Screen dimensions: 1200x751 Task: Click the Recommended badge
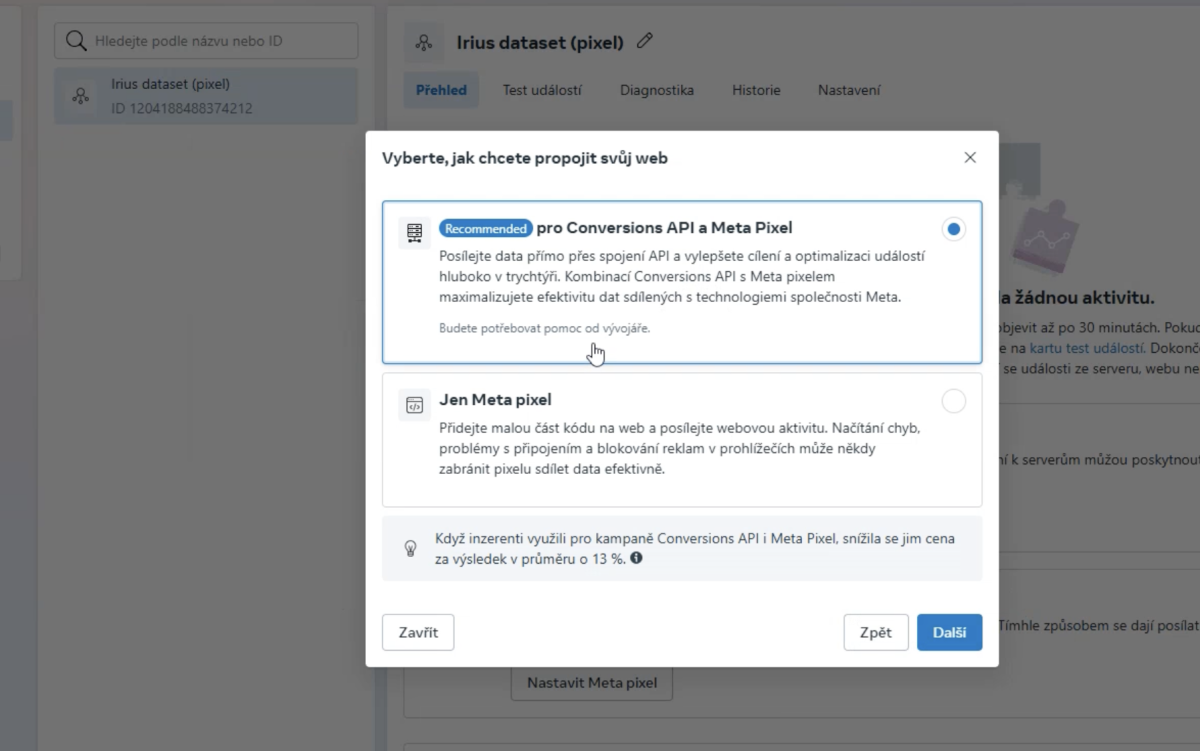486,229
